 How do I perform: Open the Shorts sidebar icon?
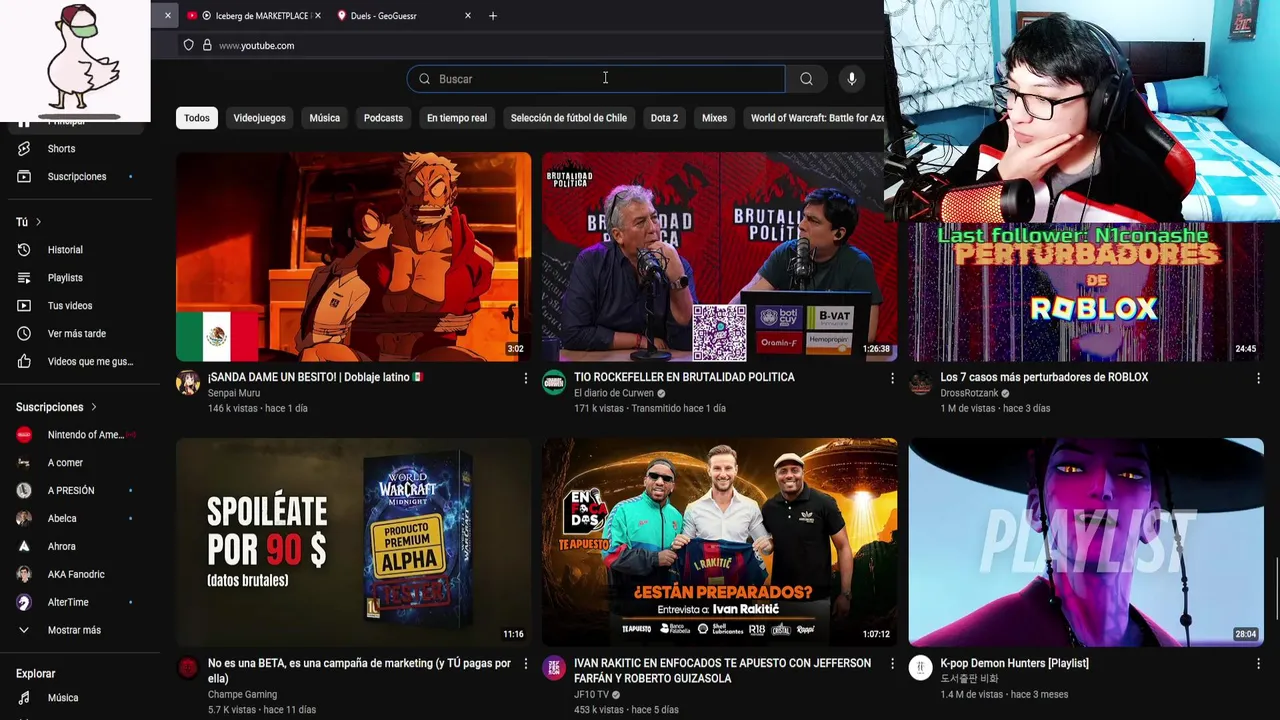[25, 148]
